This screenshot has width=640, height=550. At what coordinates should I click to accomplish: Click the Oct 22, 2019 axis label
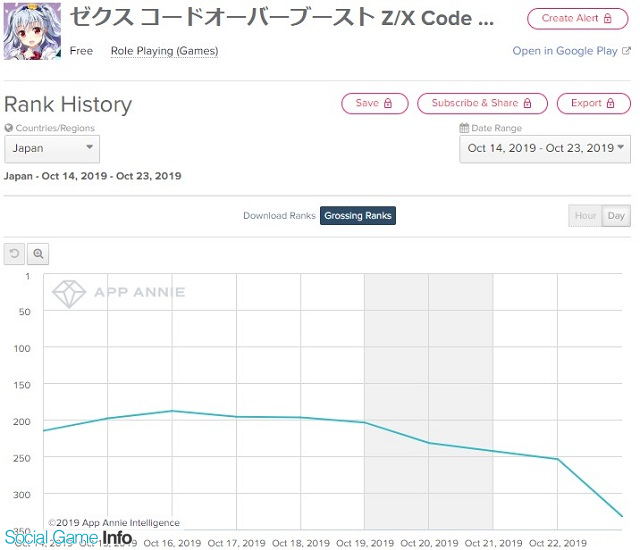(558, 543)
